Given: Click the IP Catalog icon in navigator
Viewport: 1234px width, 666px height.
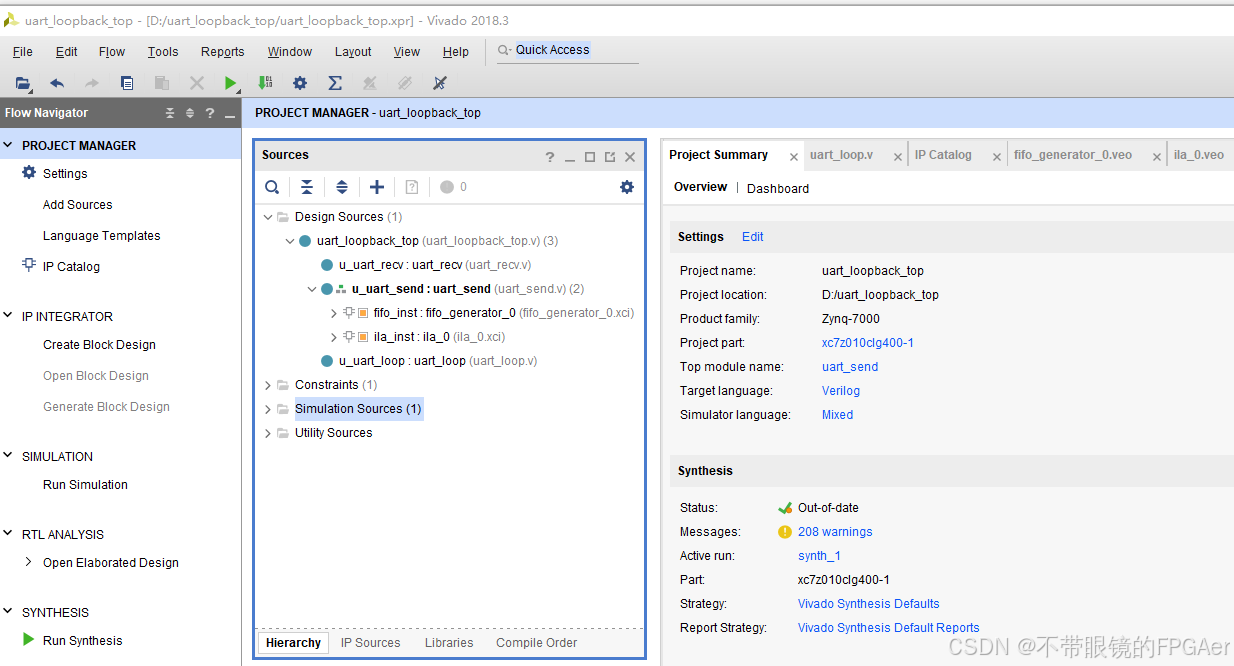Looking at the screenshot, I should [x=29, y=266].
